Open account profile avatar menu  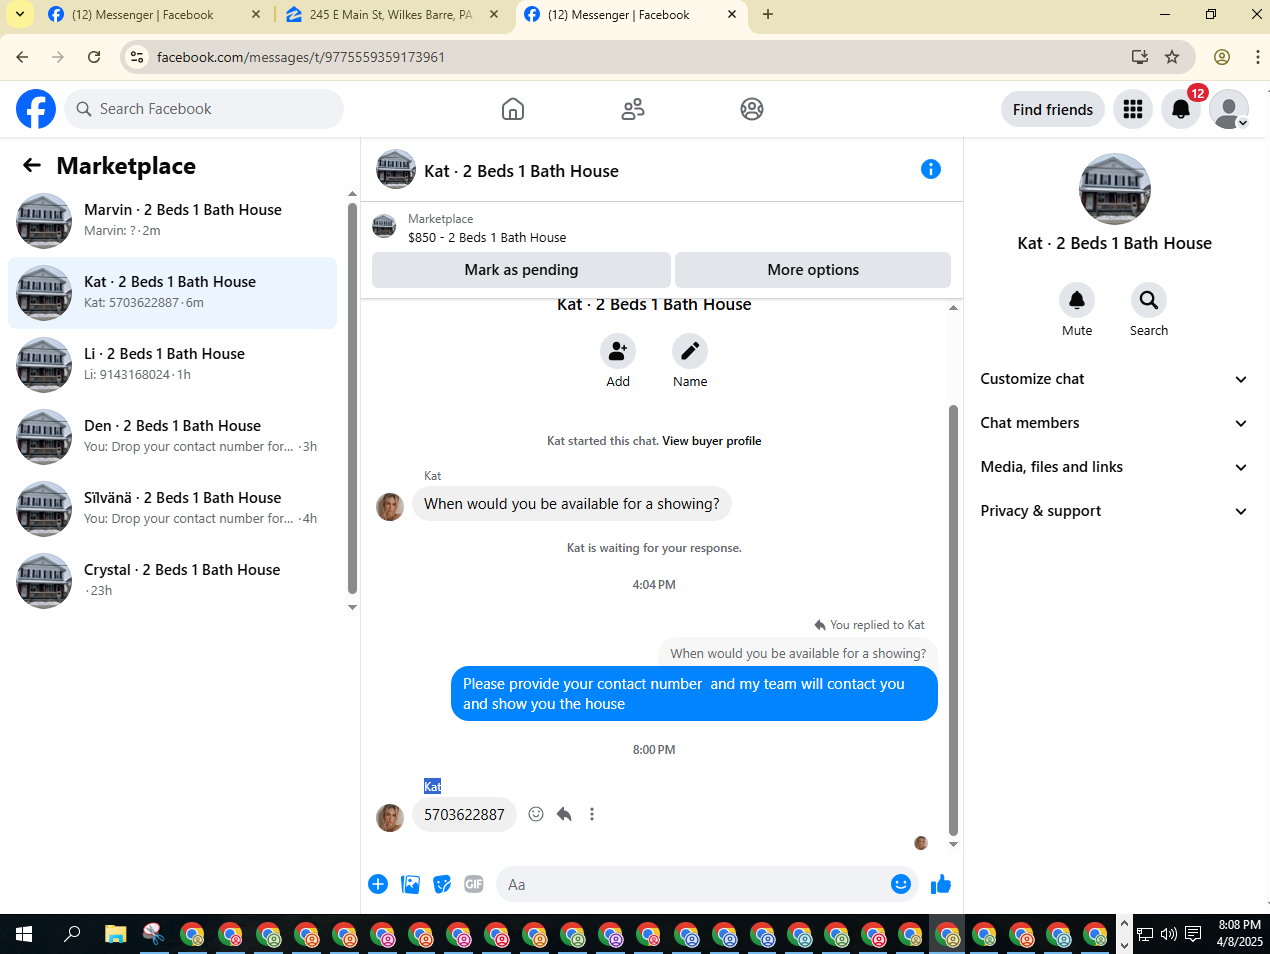(1229, 109)
